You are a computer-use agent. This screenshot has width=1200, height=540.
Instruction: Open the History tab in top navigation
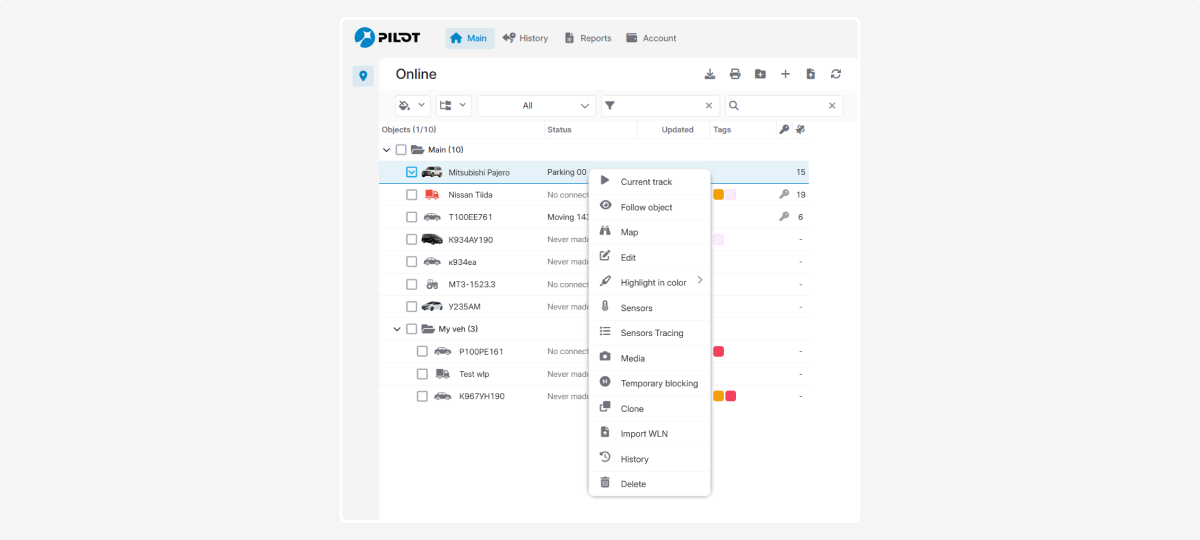[x=525, y=38]
